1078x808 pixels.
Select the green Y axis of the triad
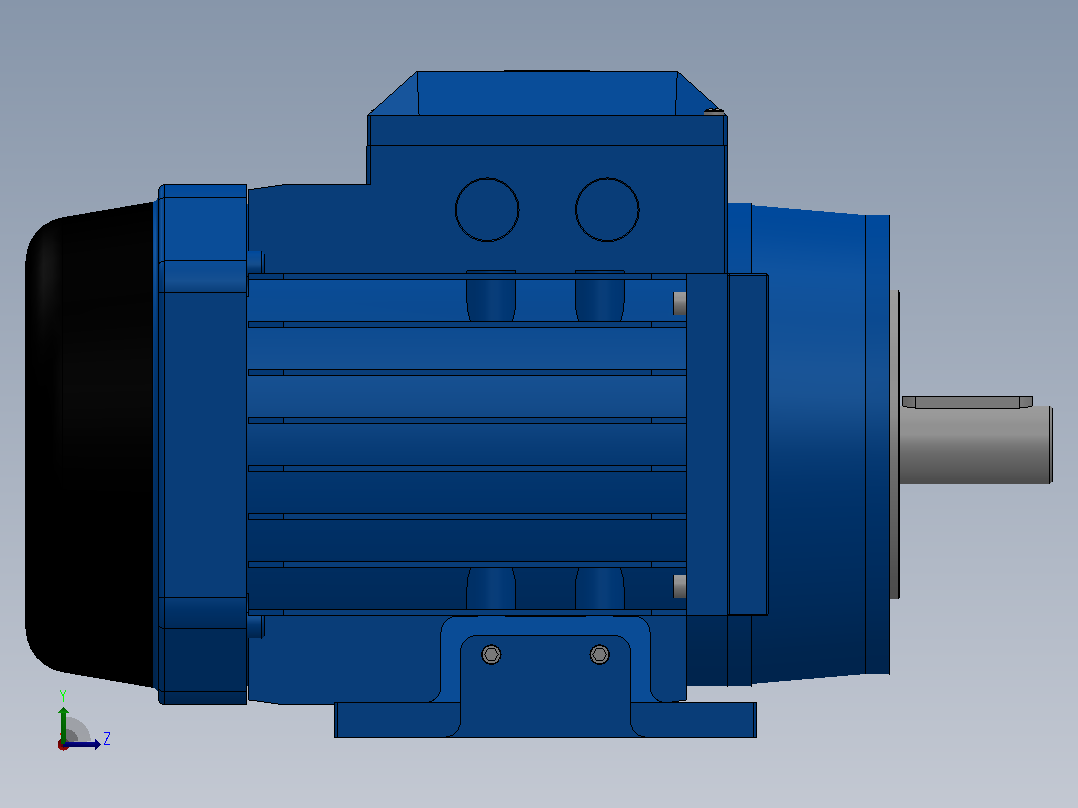[63, 722]
